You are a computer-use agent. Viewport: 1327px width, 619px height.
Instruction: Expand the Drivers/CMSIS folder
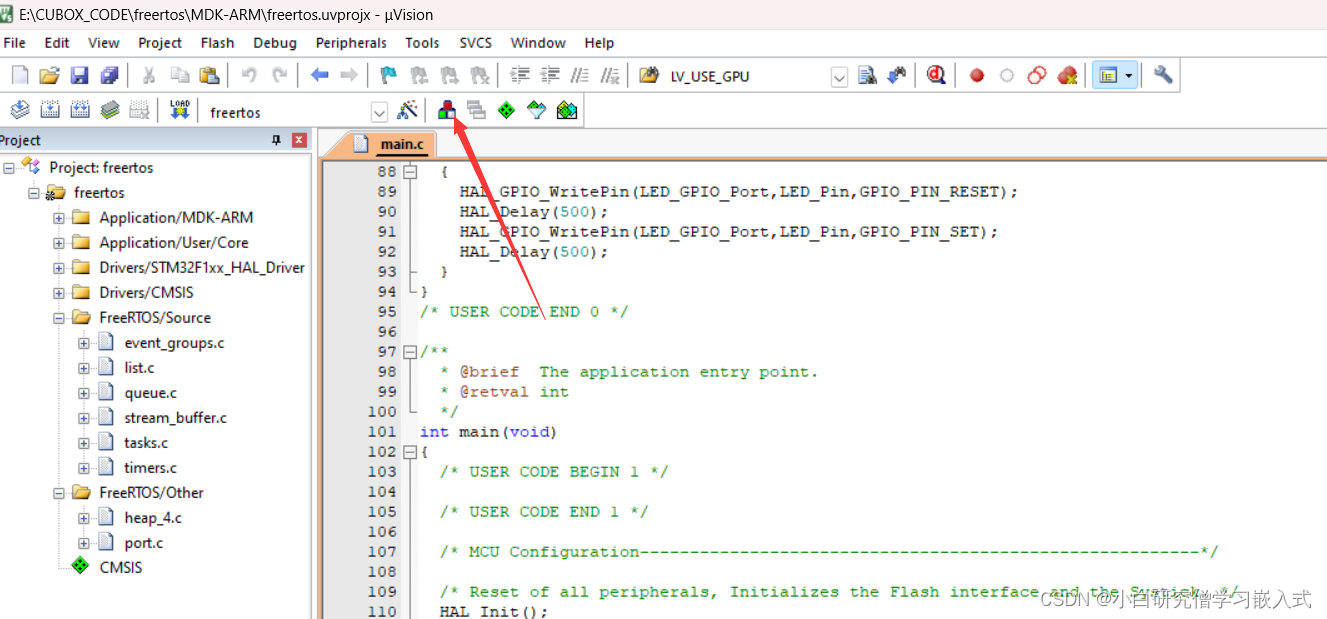click(x=59, y=293)
